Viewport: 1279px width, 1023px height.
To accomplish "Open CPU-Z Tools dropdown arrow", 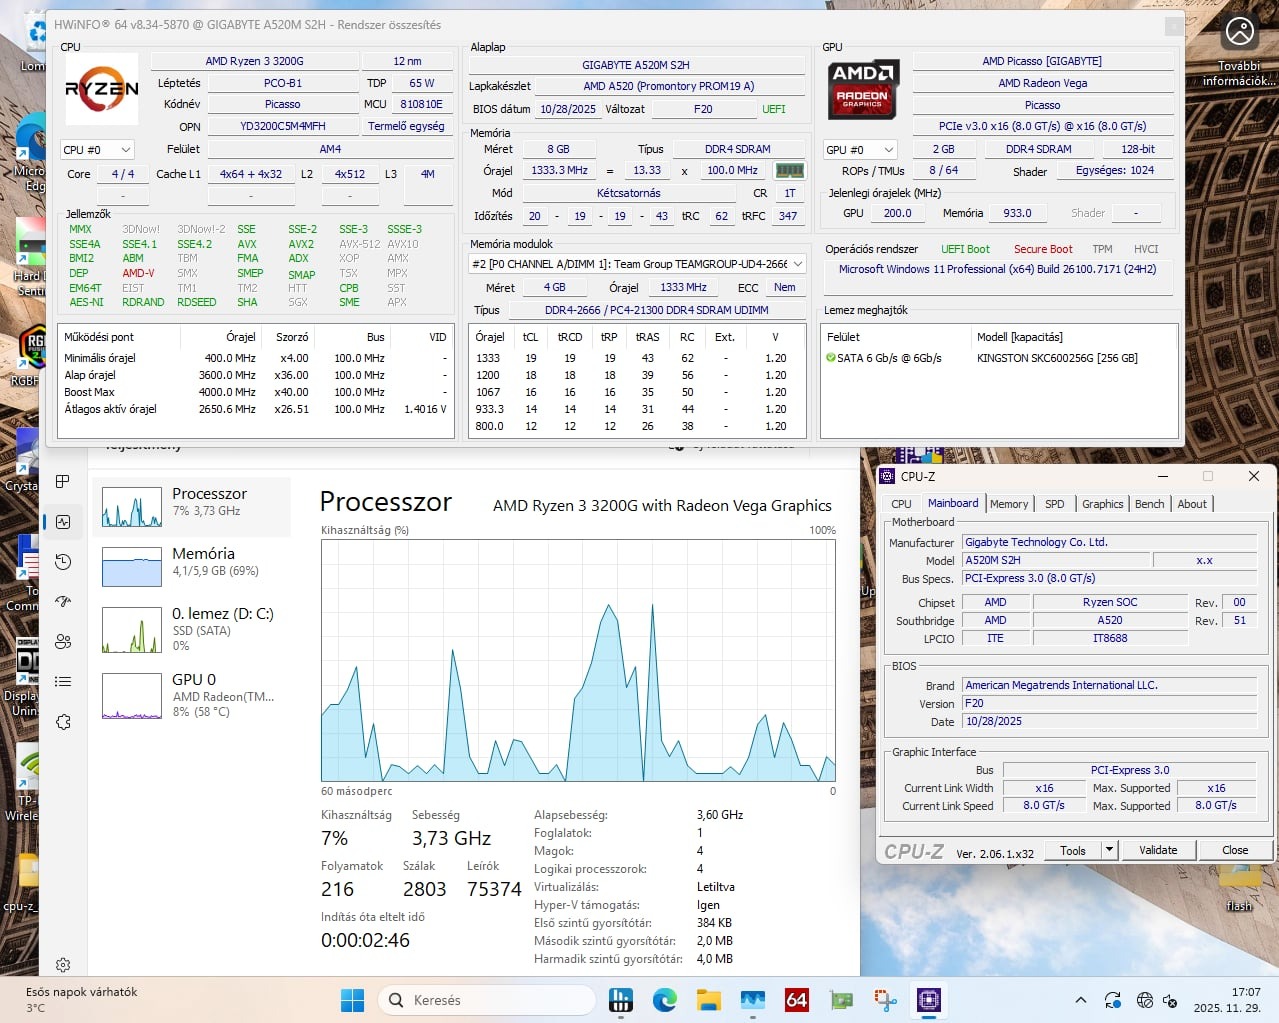I will [1109, 850].
